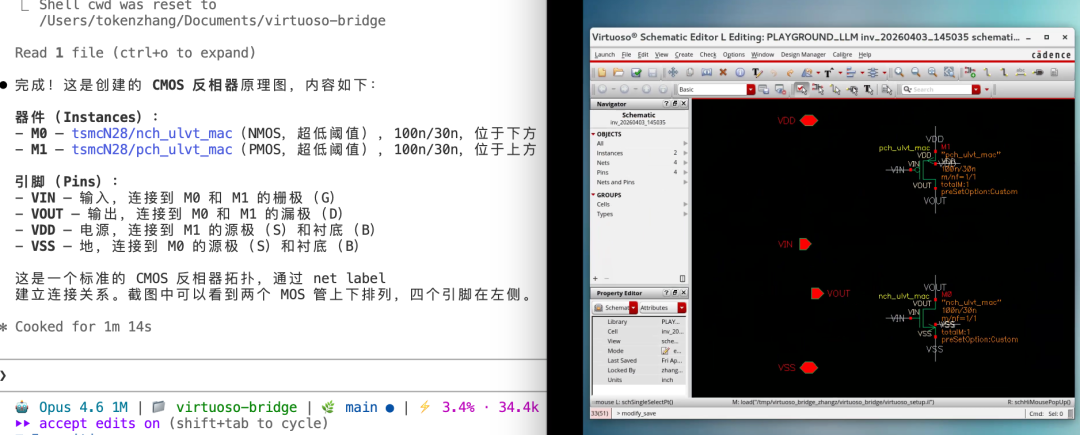Open the Design Manager menu

click(x=804, y=54)
